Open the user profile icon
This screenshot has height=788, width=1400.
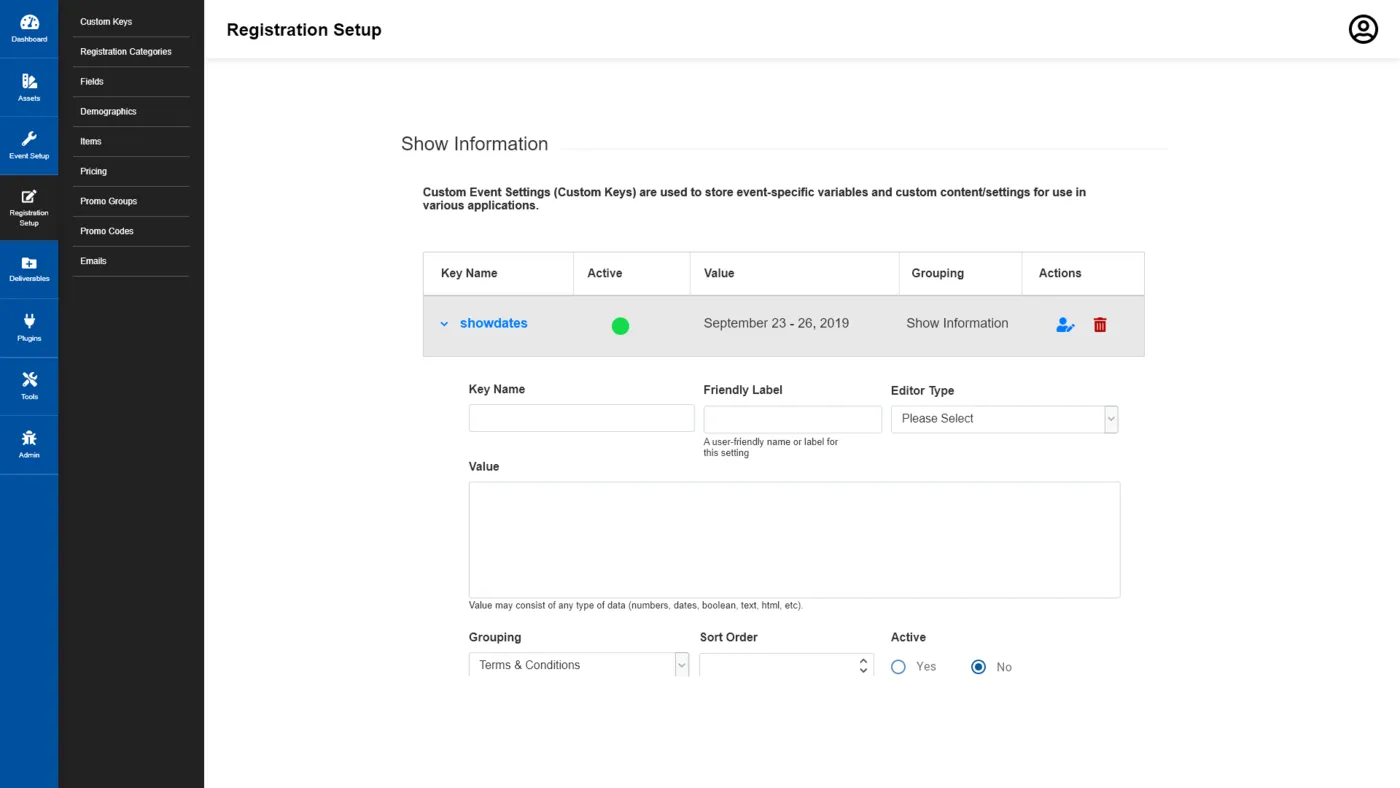click(1363, 29)
